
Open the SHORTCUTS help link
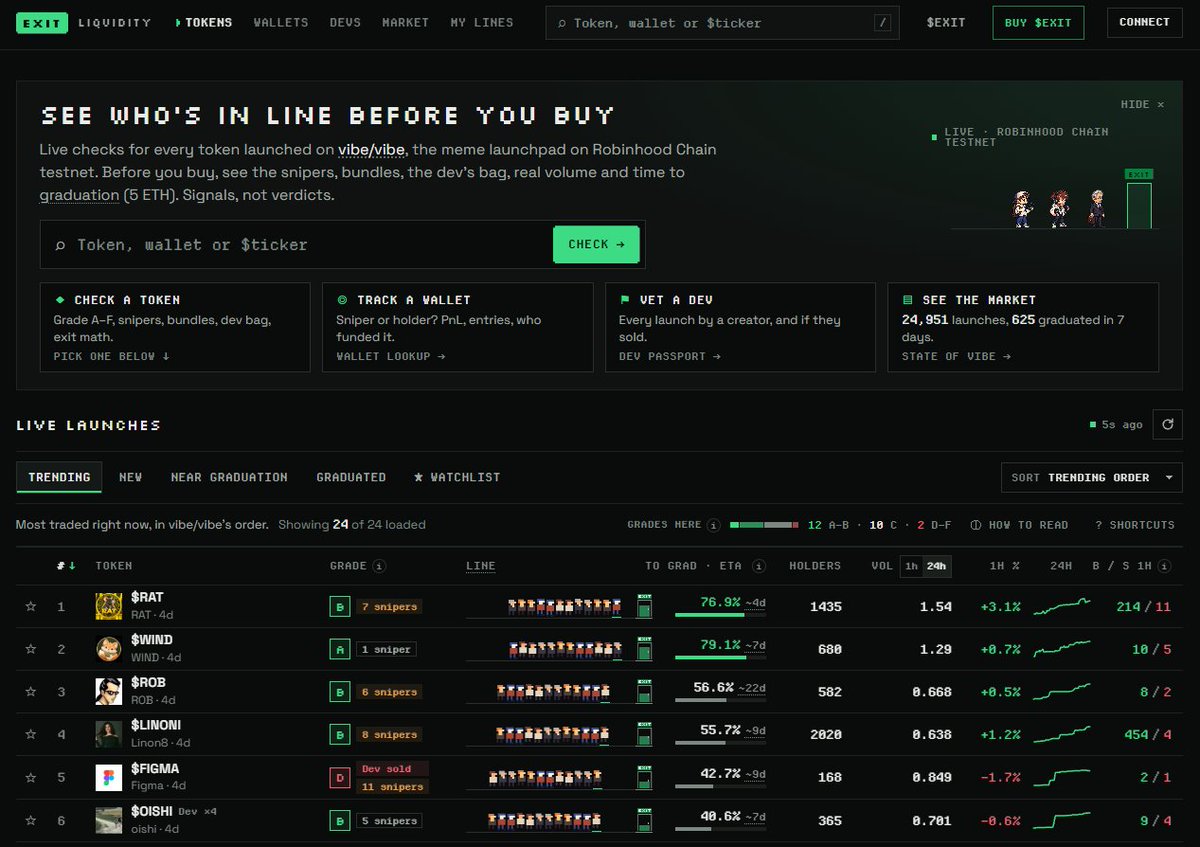click(x=1135, y=525)
